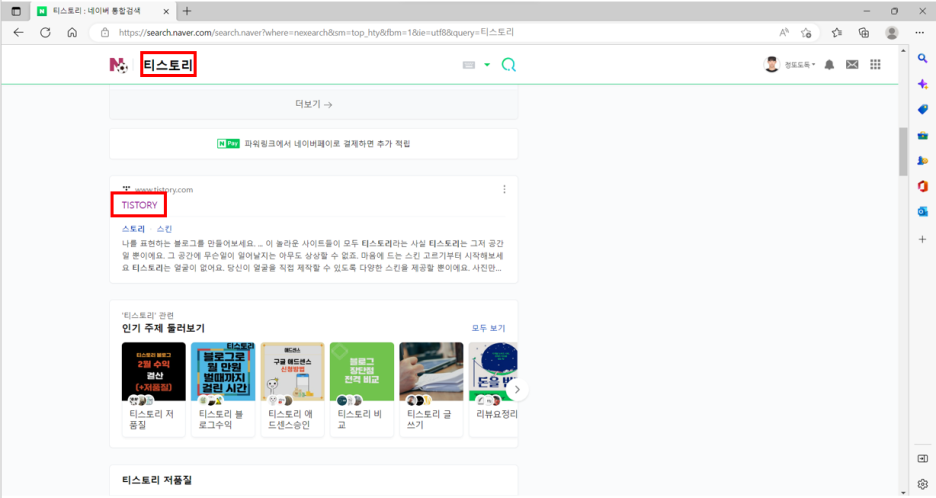The width and height of the screenshot is (936, 498).
Task: Open Edge sidebar games icon
Action: (923, 161)
